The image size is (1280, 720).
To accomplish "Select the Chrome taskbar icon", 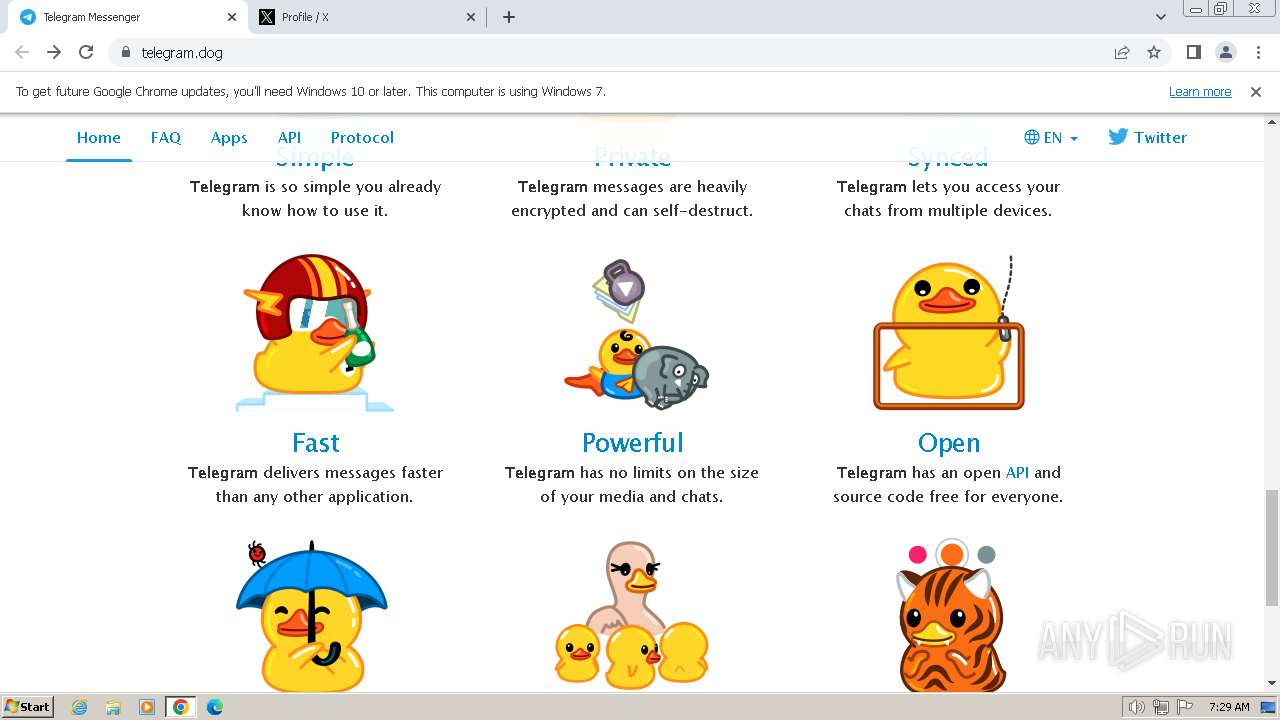I will pyautogui.click(x=180, y=707).
